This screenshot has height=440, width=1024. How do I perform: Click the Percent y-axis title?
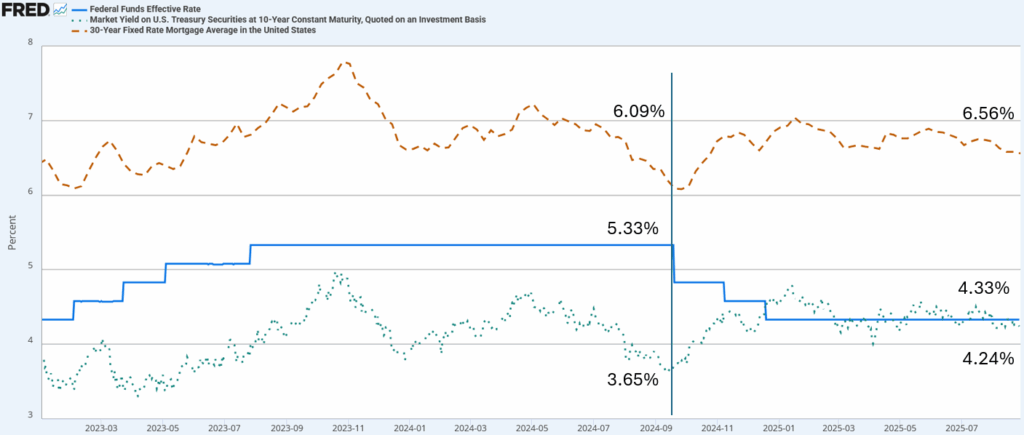click(12, 230)
